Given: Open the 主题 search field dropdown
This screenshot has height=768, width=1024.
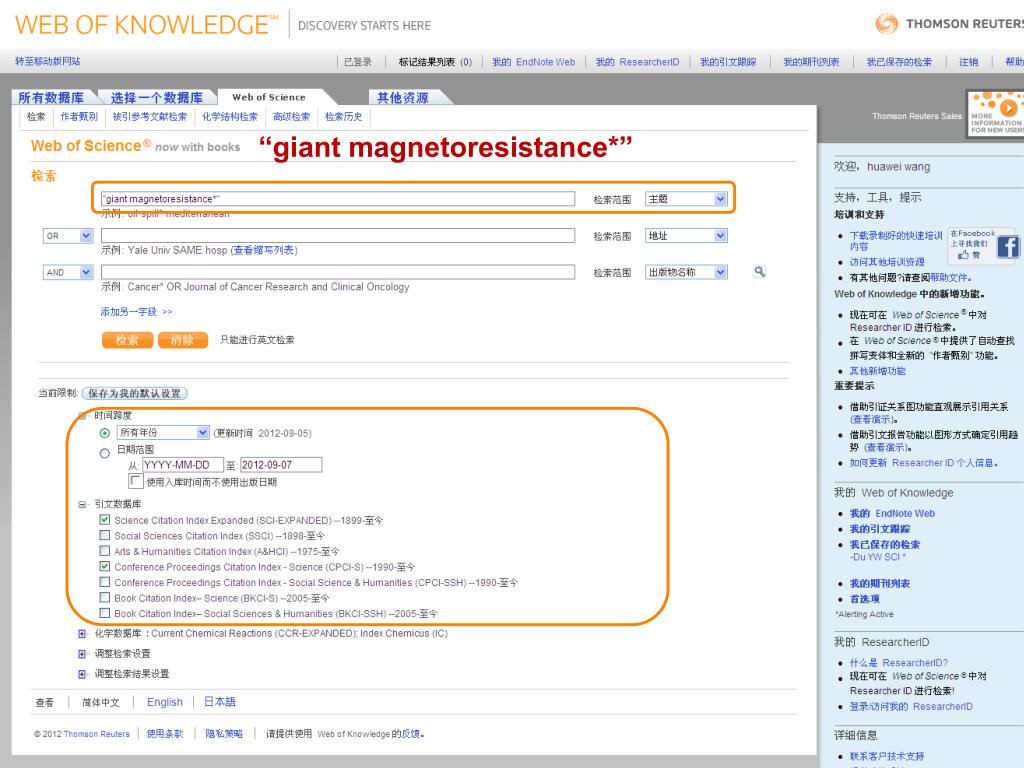Looking at the screenshot, I should pyautogui.click(x=686, y=199).
